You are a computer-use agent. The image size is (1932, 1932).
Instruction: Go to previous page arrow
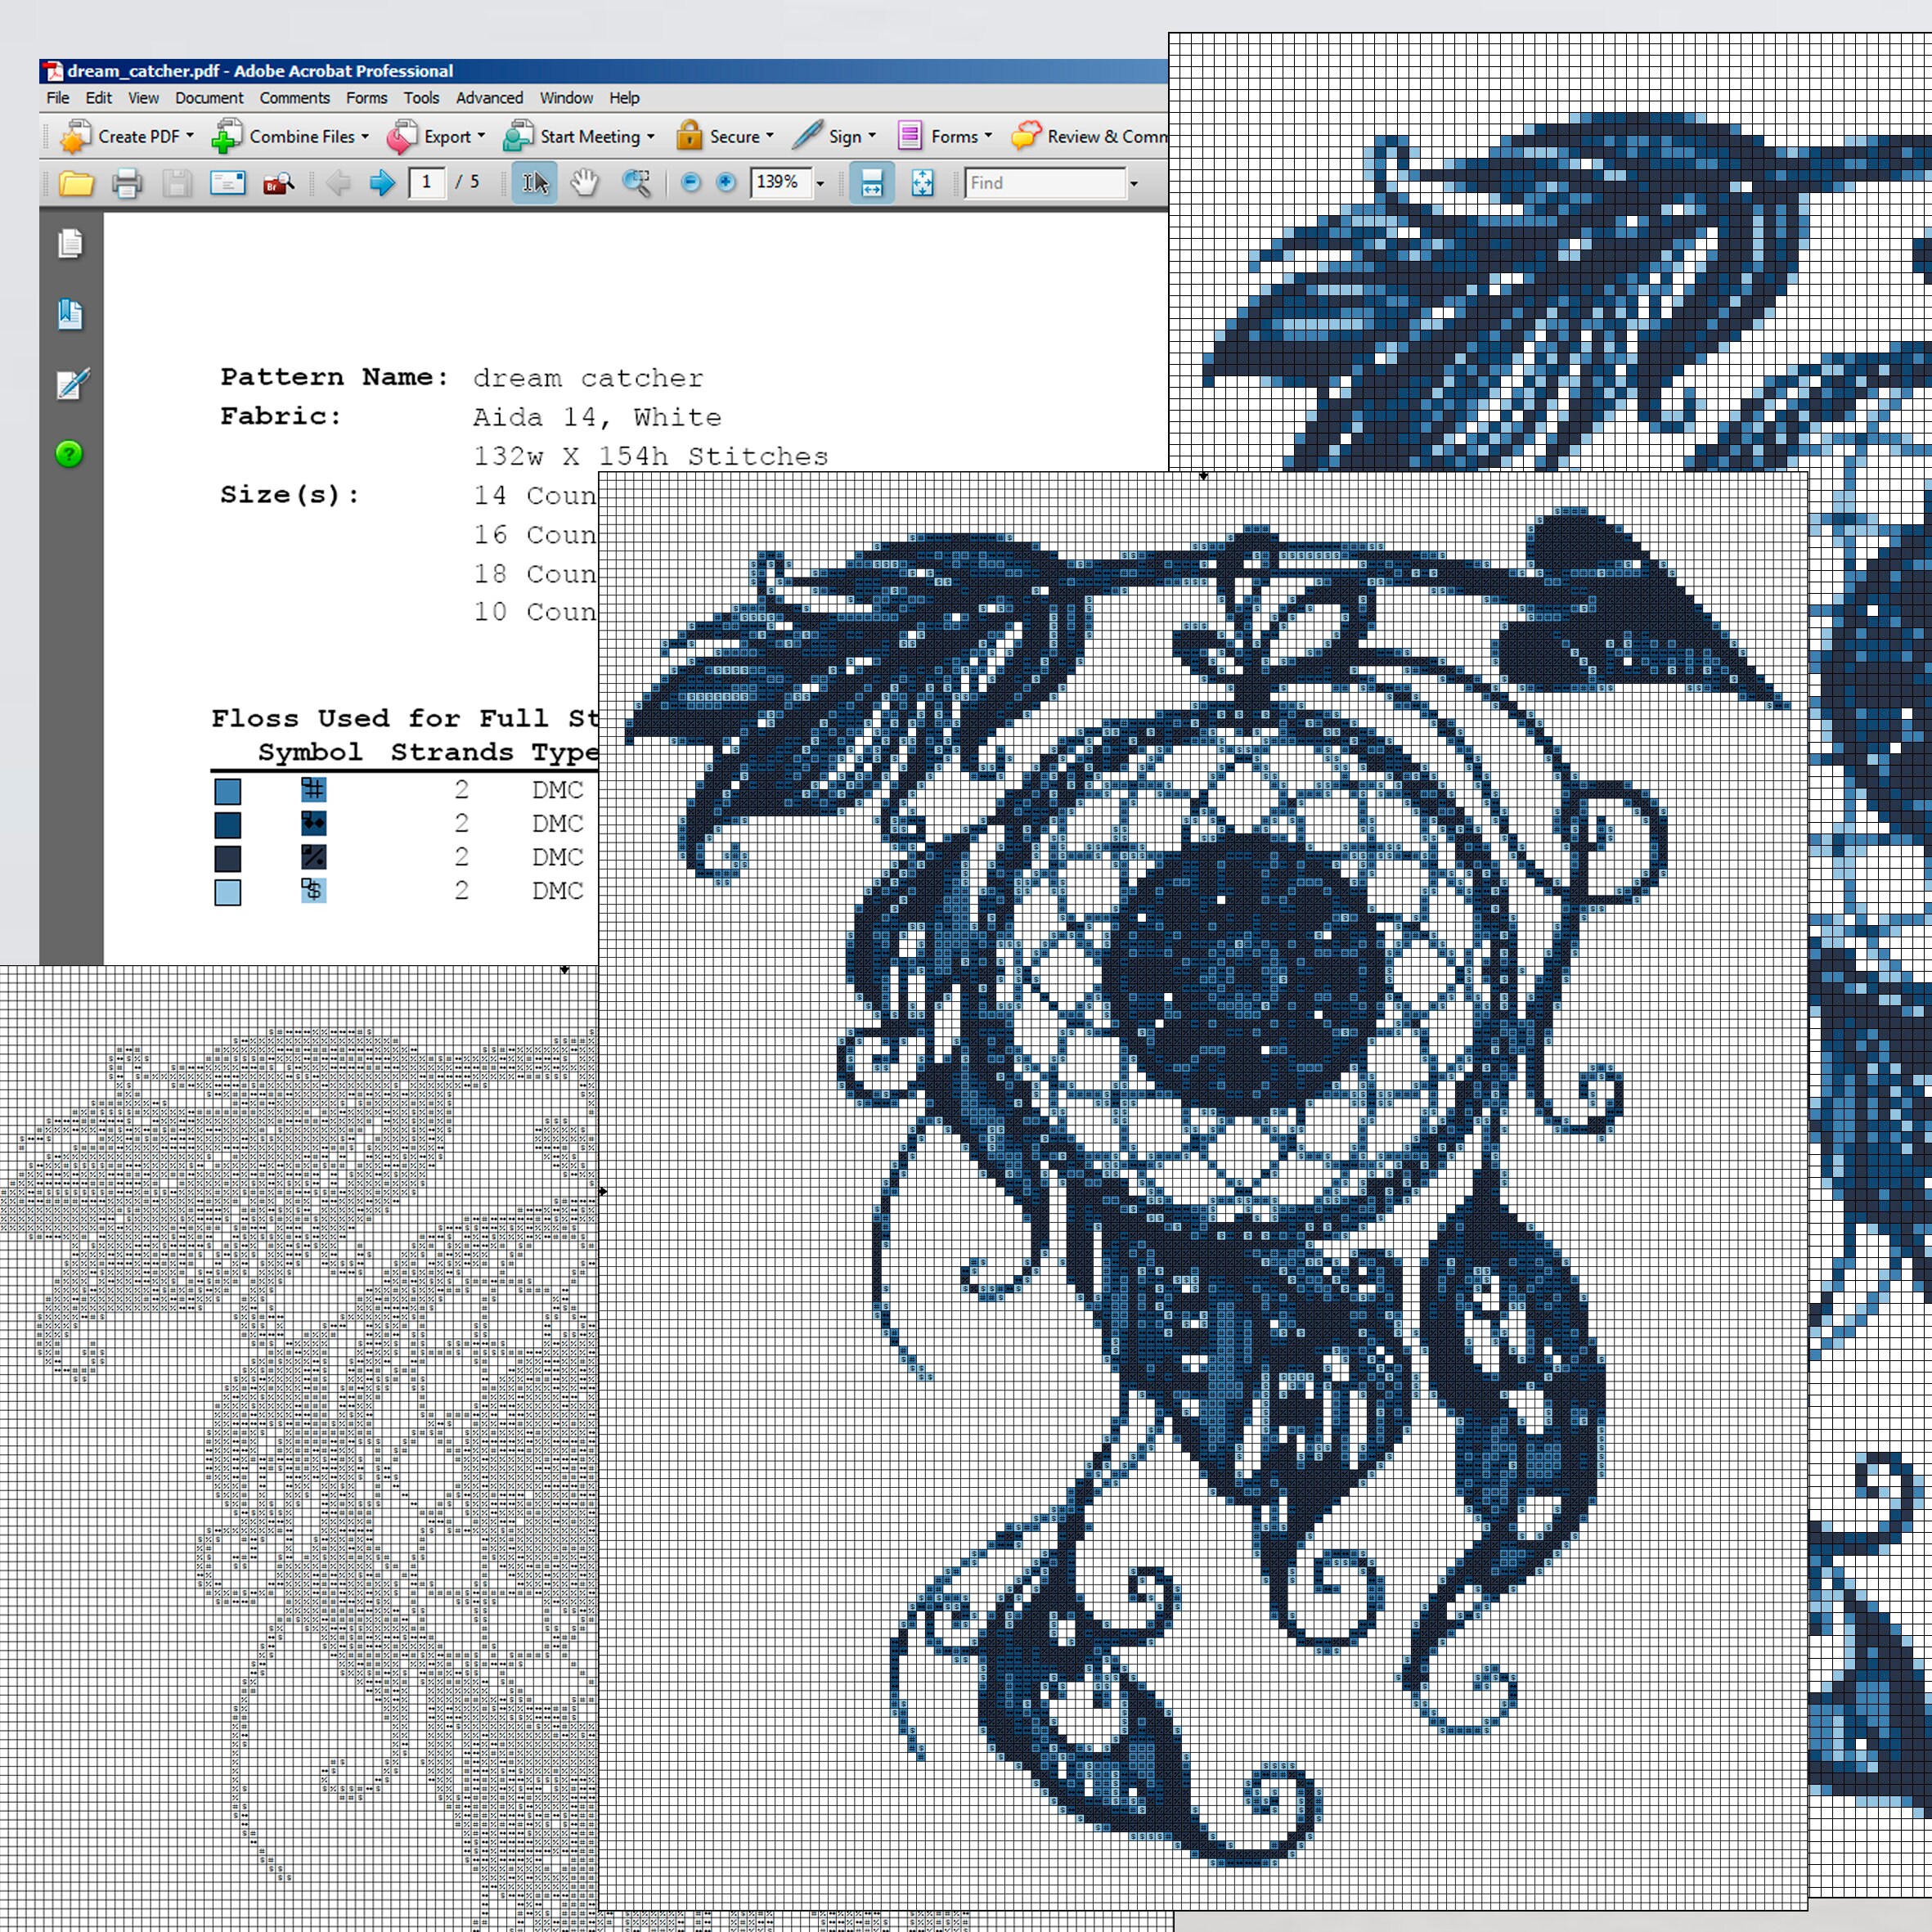point(339,183)
